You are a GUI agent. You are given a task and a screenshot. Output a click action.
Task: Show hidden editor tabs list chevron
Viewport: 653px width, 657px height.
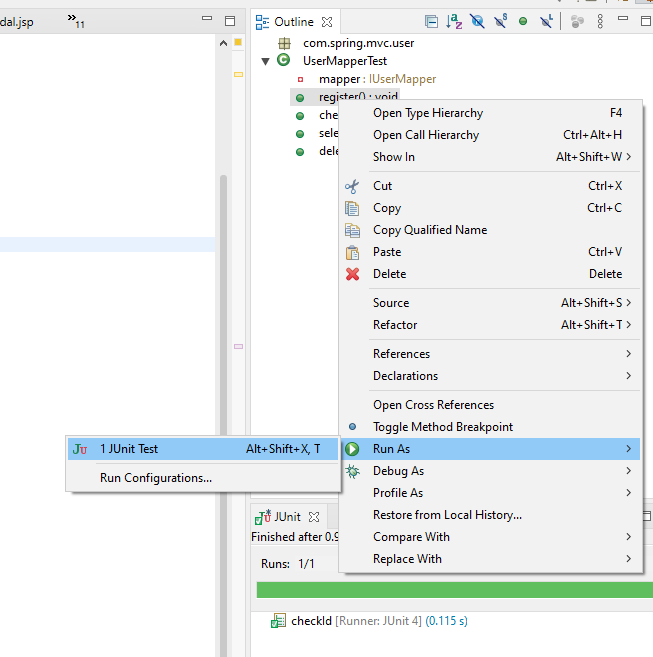[x=76, y=21]
